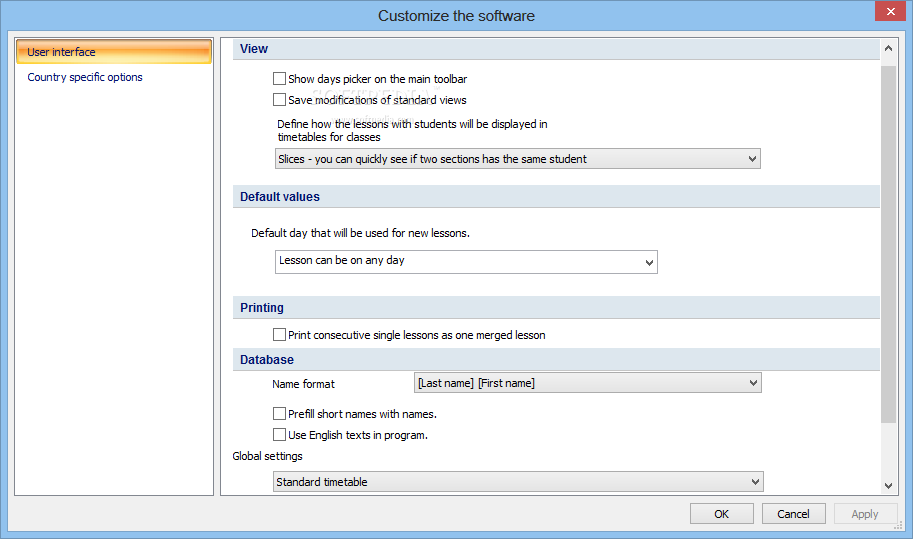Close the Customize the software dialog

(890, 11)
